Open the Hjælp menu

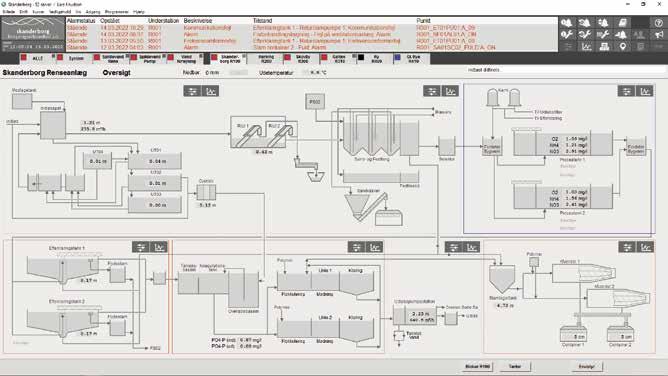coord(139,12)
